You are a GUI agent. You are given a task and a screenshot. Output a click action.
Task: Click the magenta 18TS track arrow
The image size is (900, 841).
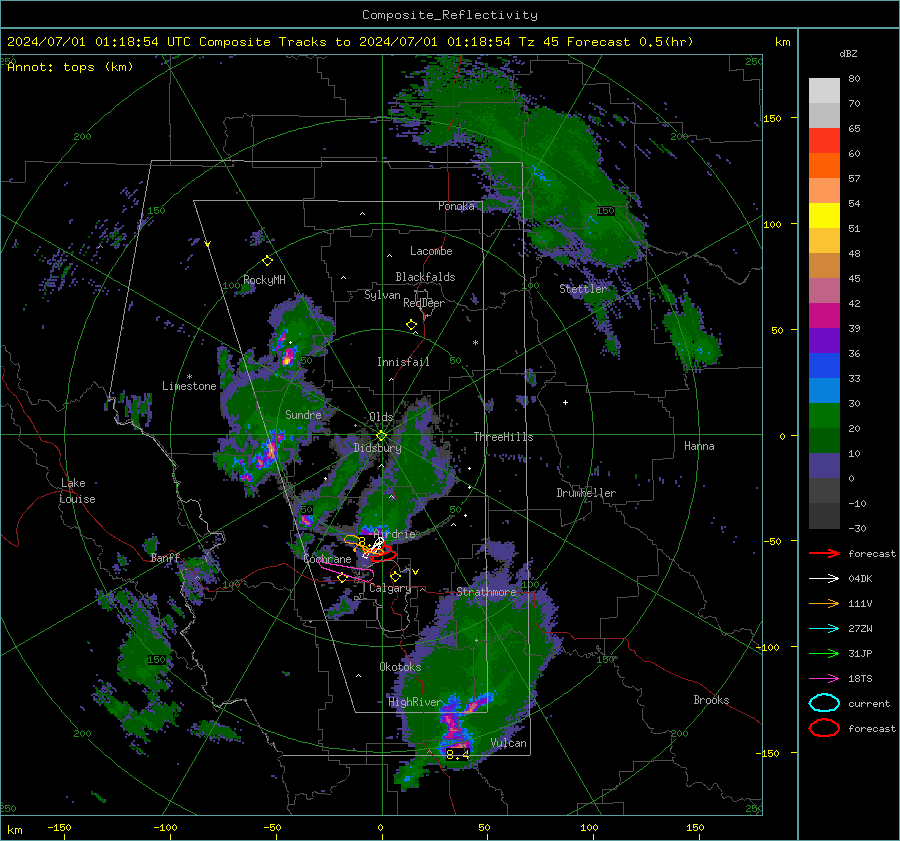tap(824, 679)
